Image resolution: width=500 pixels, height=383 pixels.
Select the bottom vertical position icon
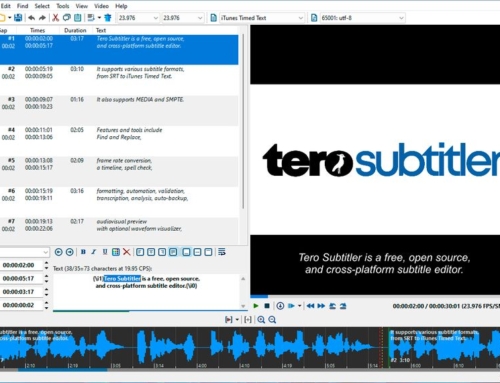(x=186, y=252)
